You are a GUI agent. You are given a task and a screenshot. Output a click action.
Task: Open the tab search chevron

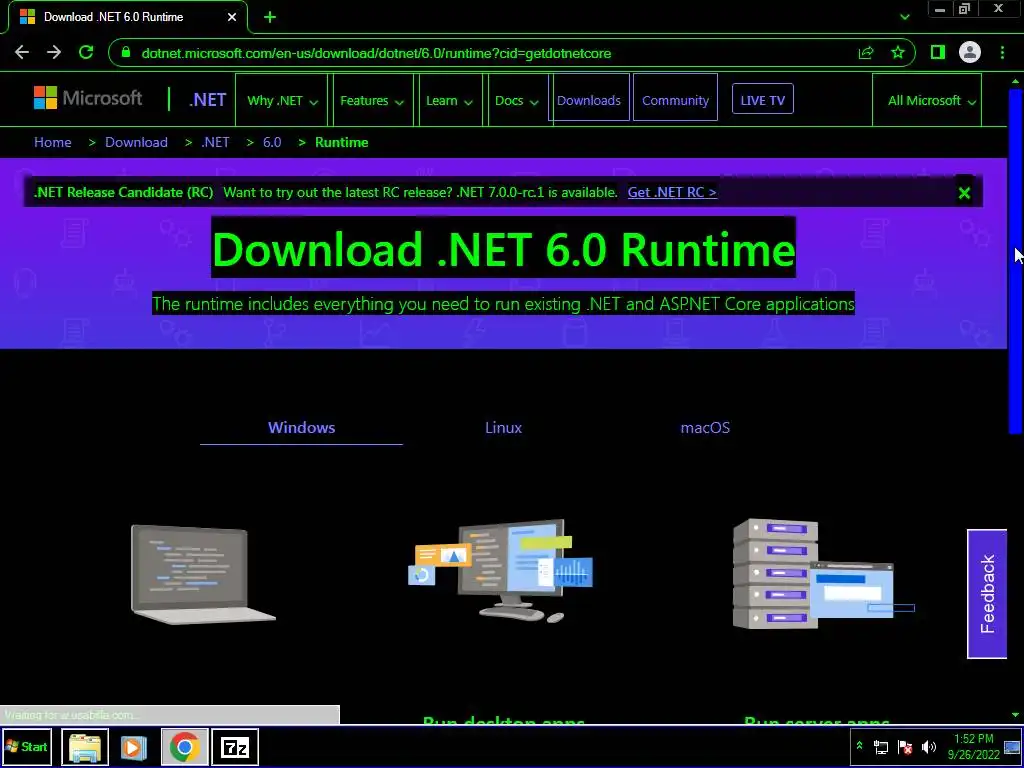click(904, 17)
